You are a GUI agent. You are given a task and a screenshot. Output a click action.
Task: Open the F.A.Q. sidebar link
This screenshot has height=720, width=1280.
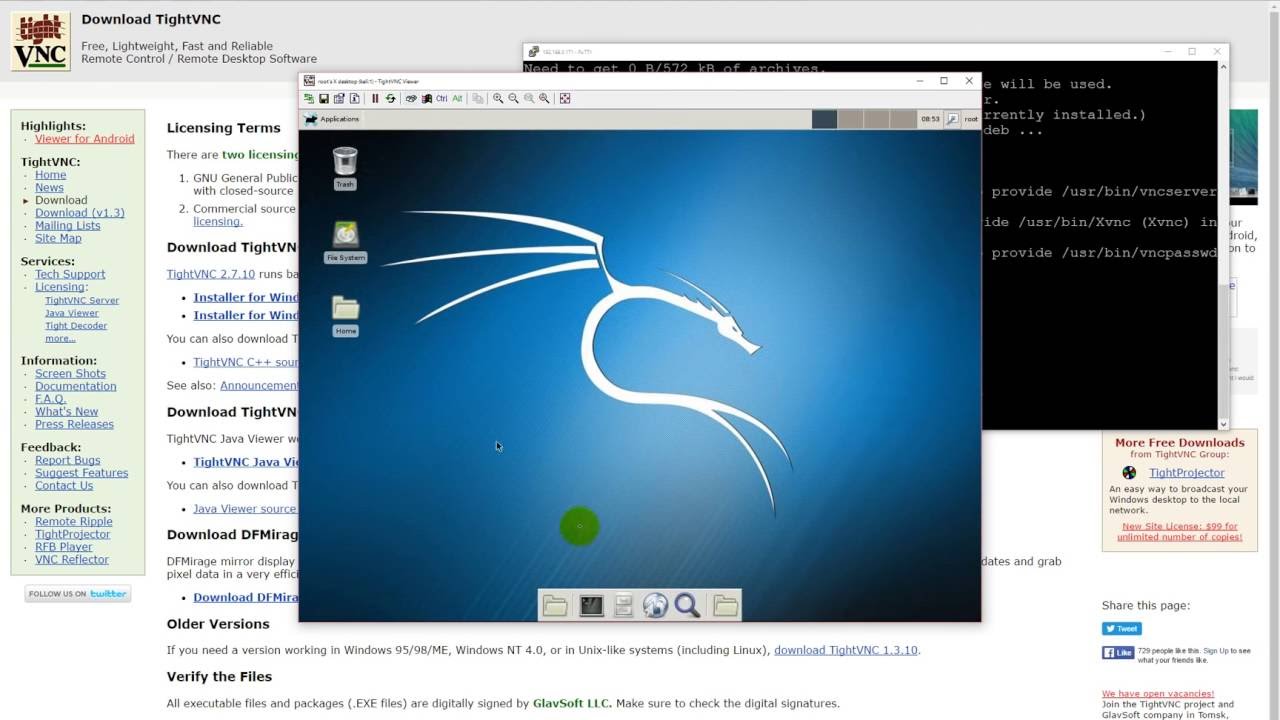coord(50,399)
